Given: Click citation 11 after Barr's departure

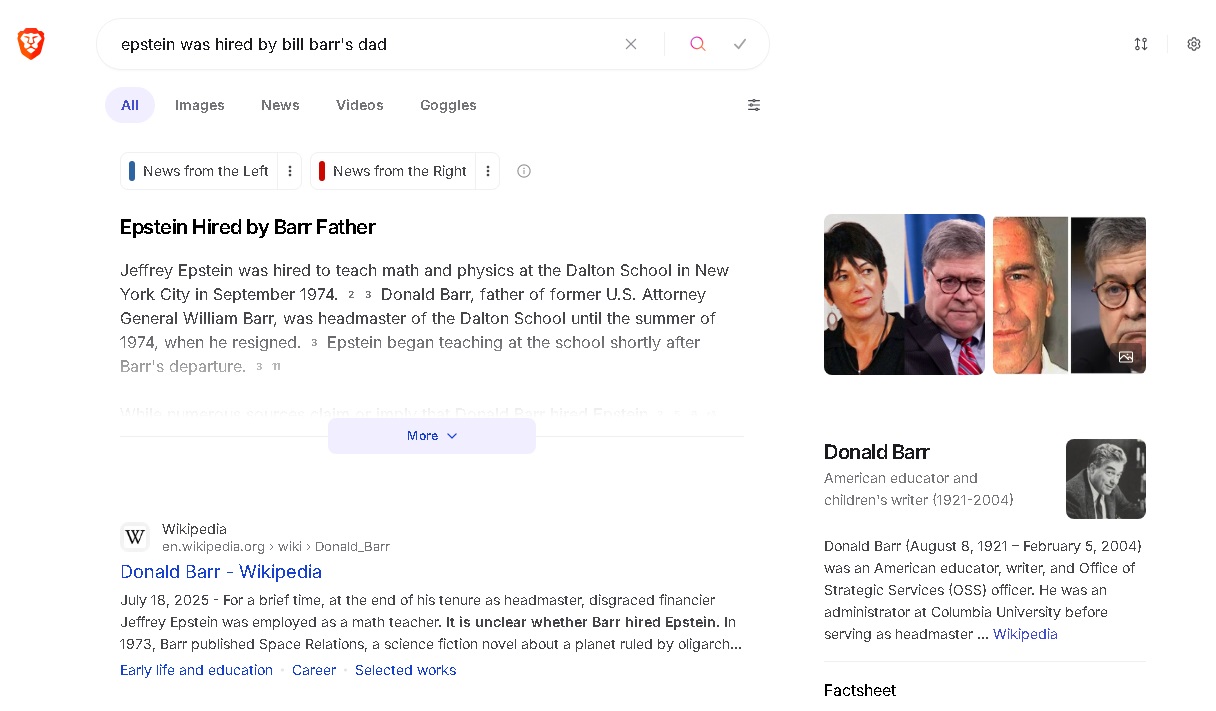Looking at the screenshot, I should tap(276, 367).
